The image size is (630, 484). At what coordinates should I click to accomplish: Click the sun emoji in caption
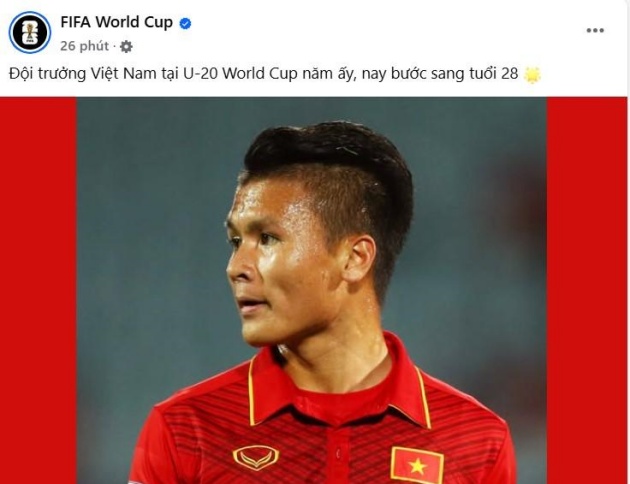point(532,75)
